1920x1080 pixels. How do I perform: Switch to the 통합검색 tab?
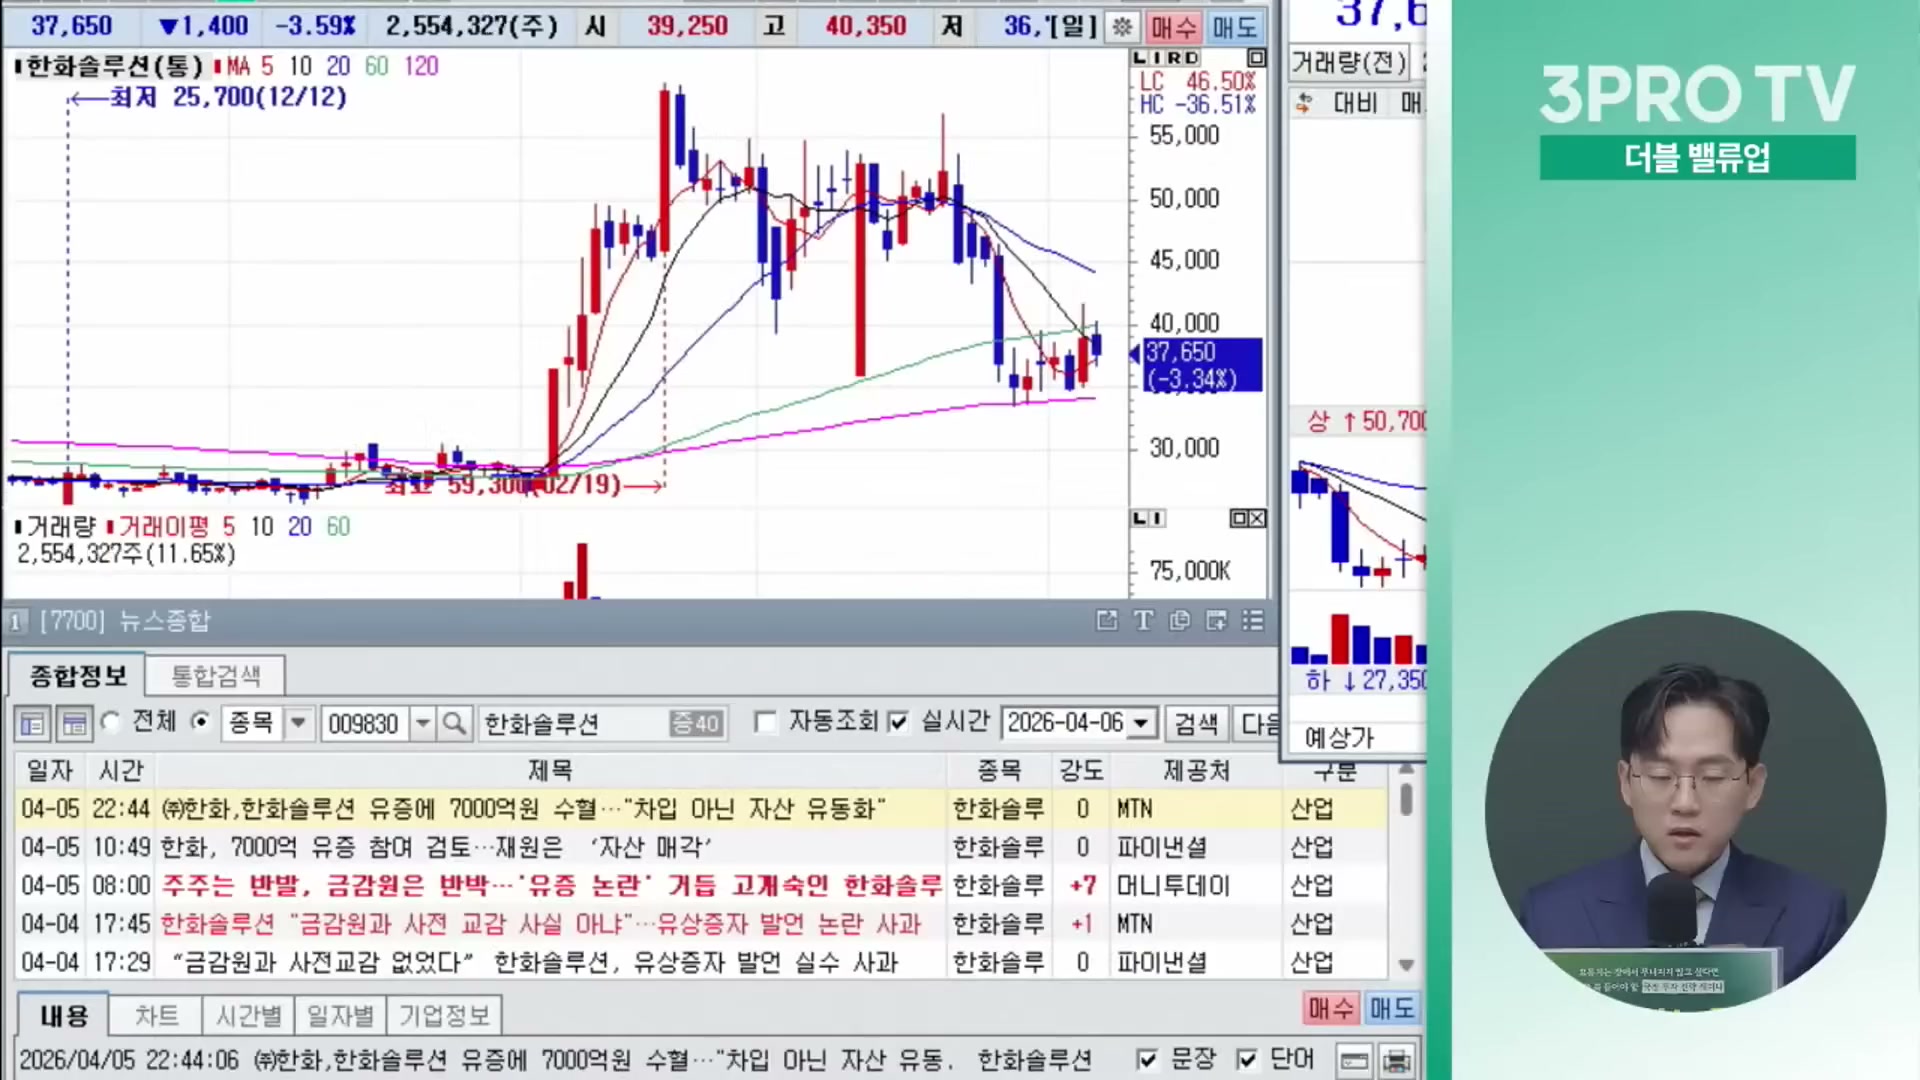click(215, 676)
